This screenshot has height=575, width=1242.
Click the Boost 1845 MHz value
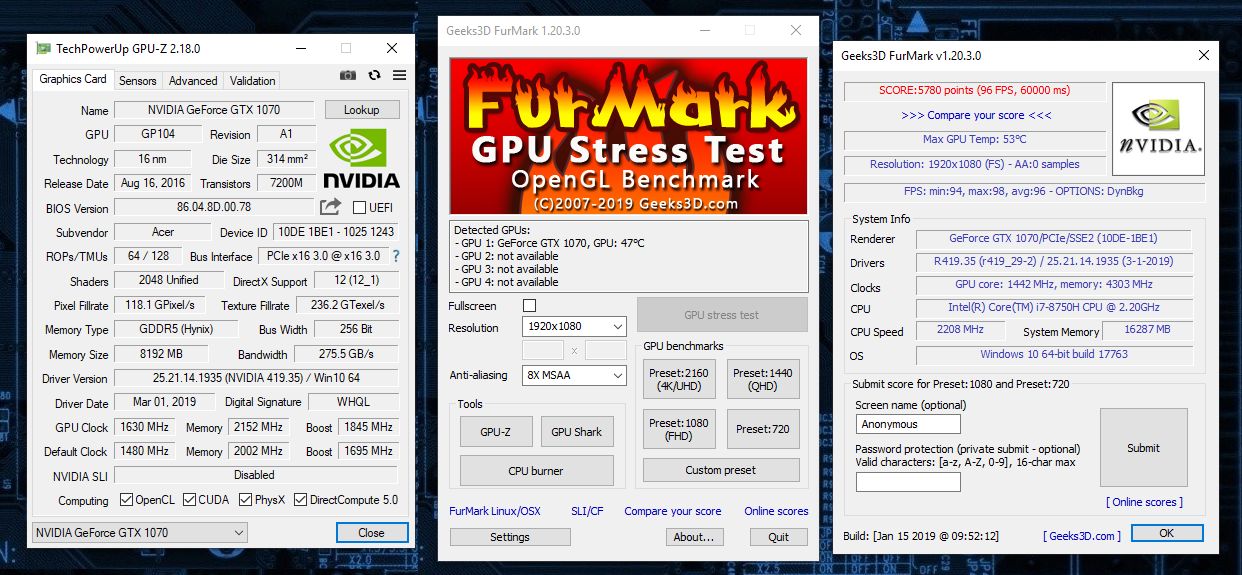pos(370,427)
